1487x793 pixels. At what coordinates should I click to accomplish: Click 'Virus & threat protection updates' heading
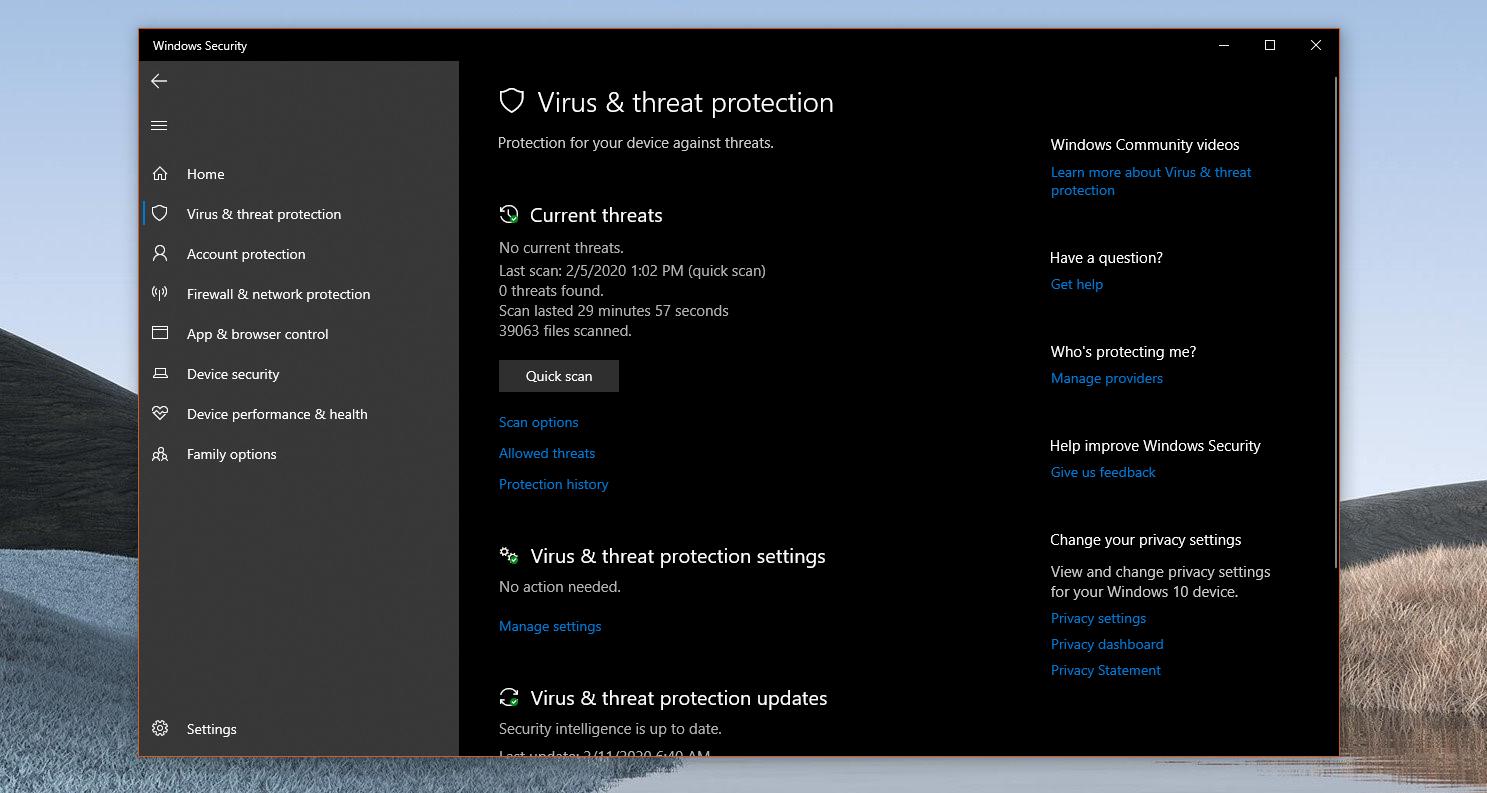tap(679, 698)
